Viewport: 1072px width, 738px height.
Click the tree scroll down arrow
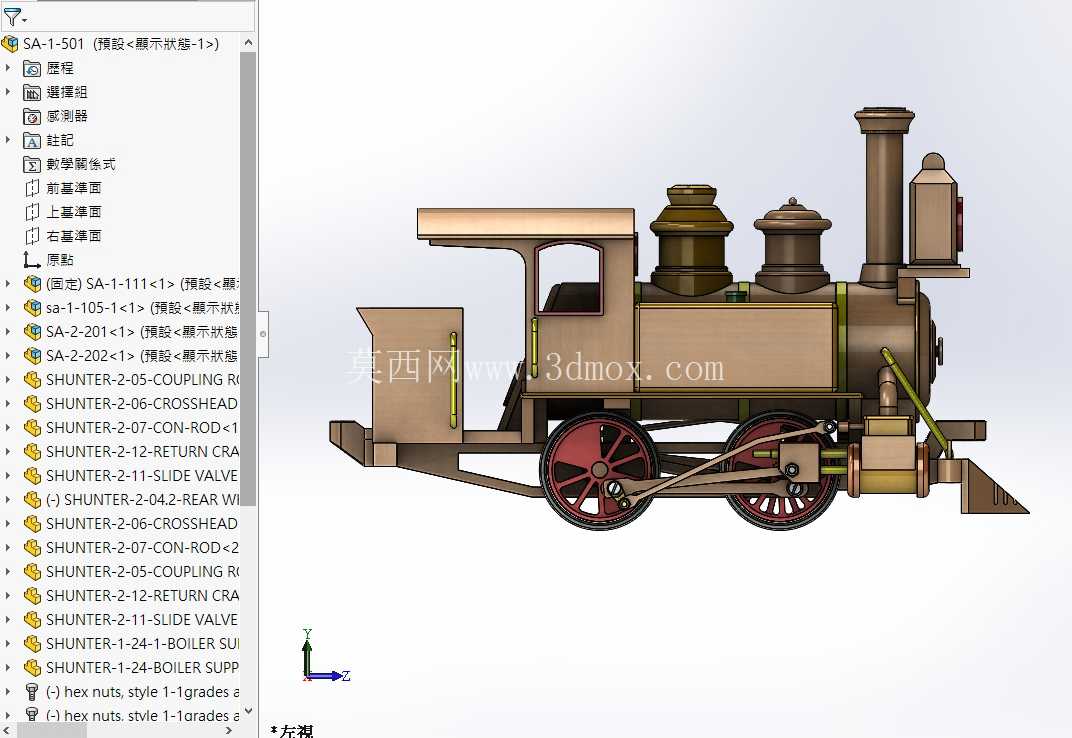click(x=248, y=711)
